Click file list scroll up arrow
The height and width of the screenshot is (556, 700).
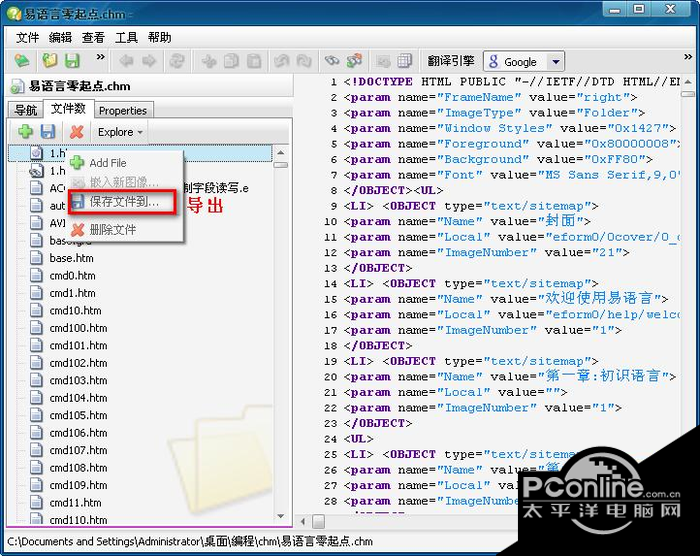pyautogui.click(x=281, y=152)
